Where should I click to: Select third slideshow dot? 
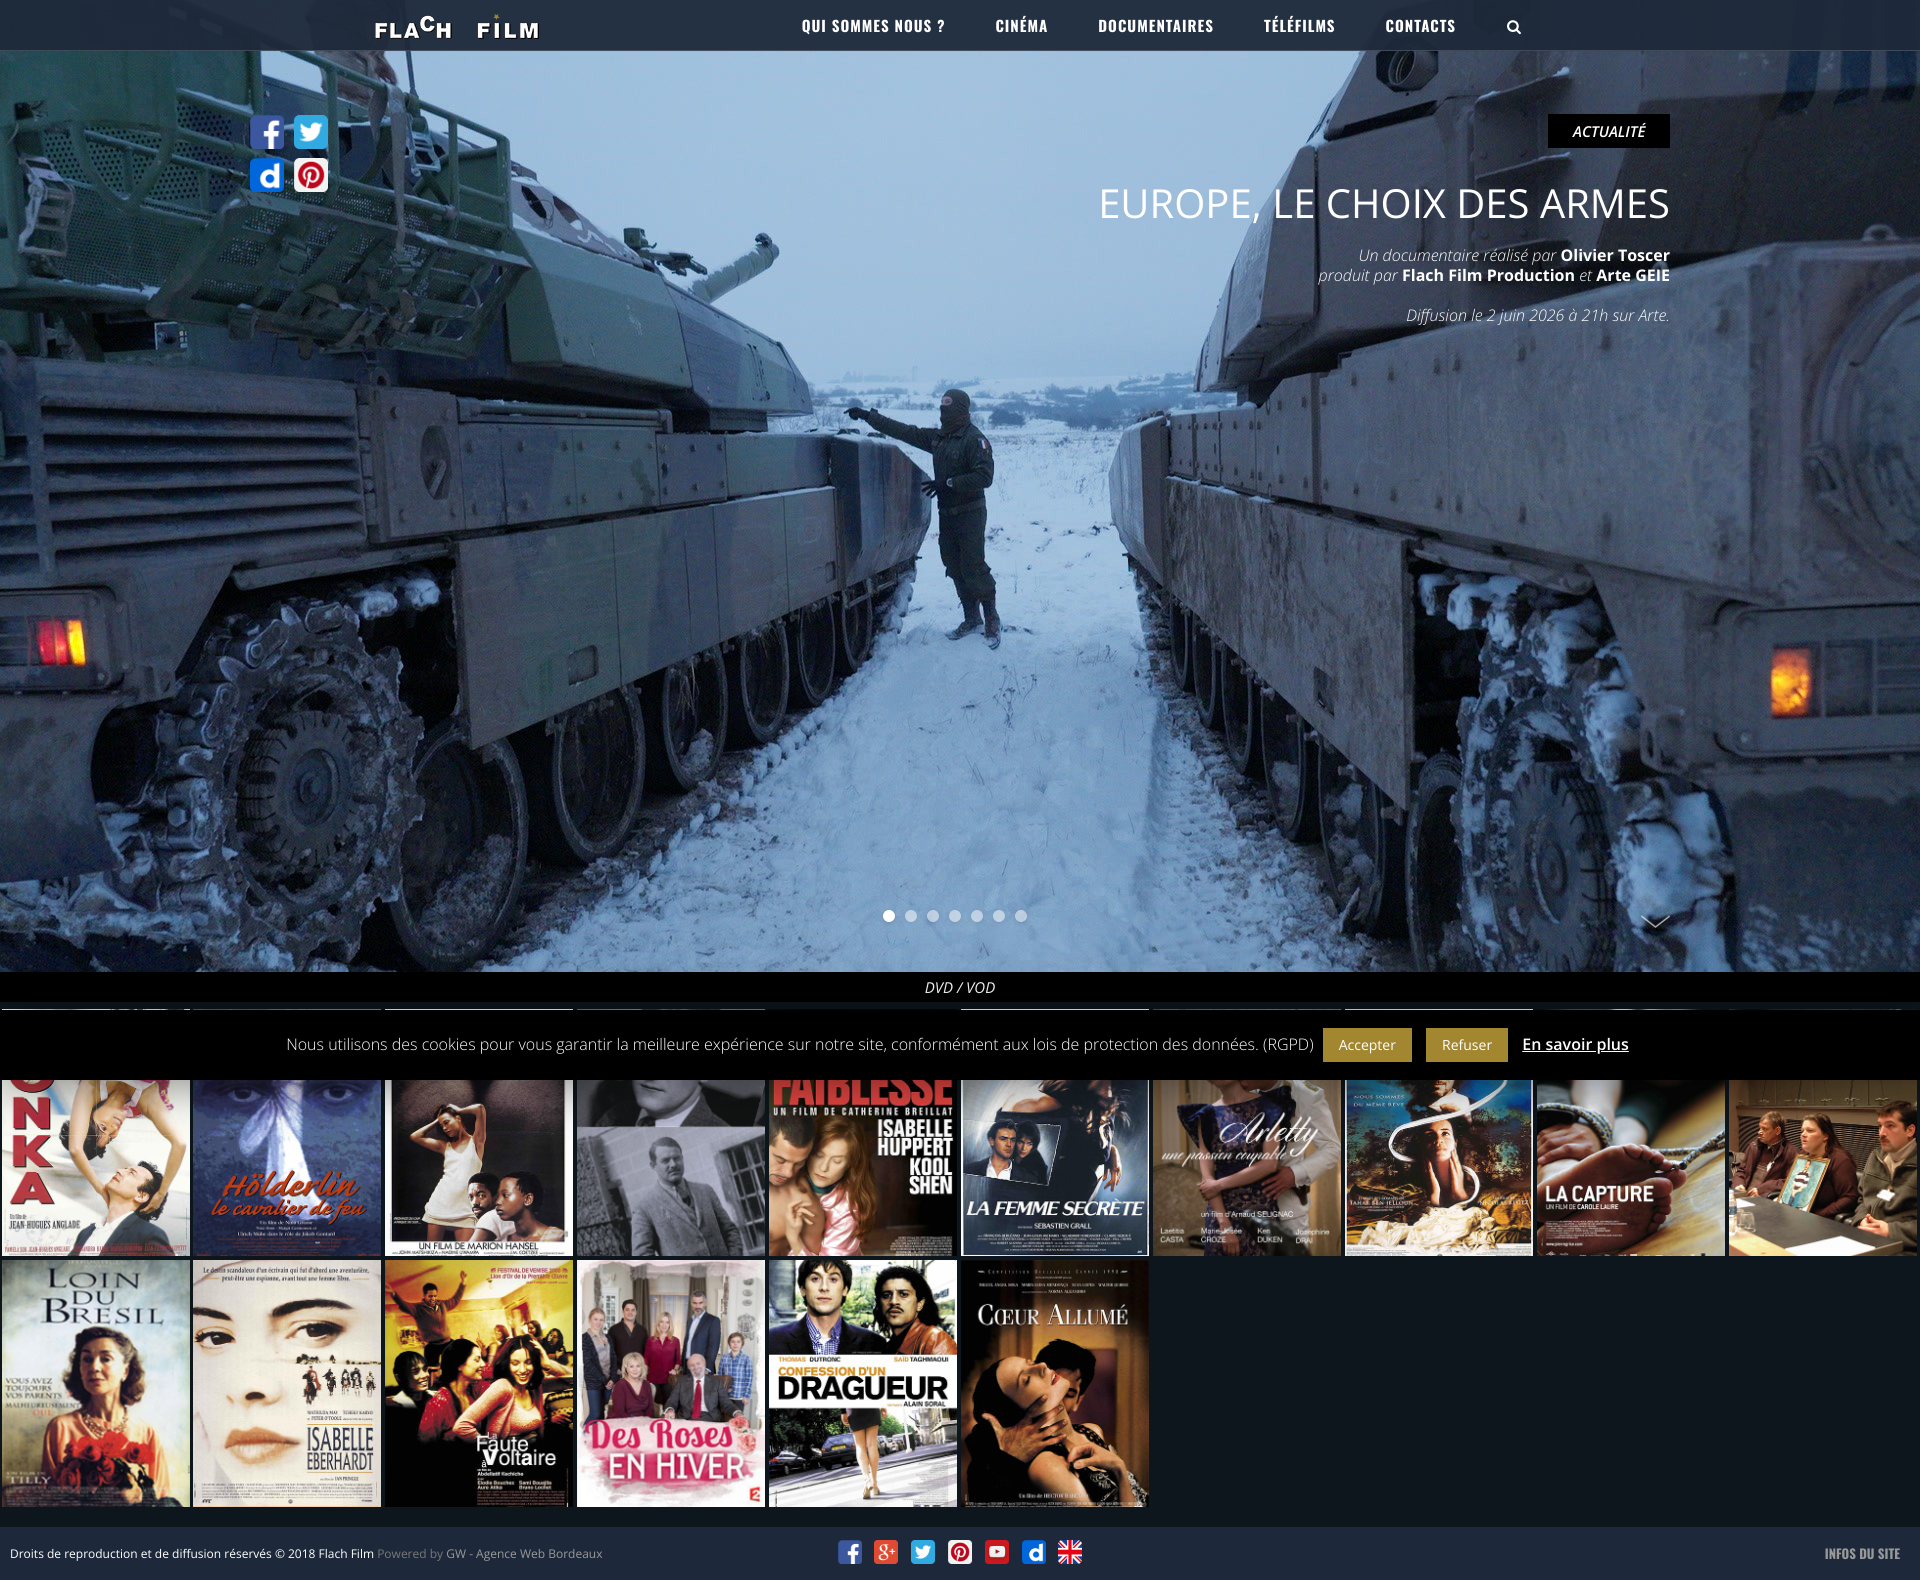coord(933,916)
